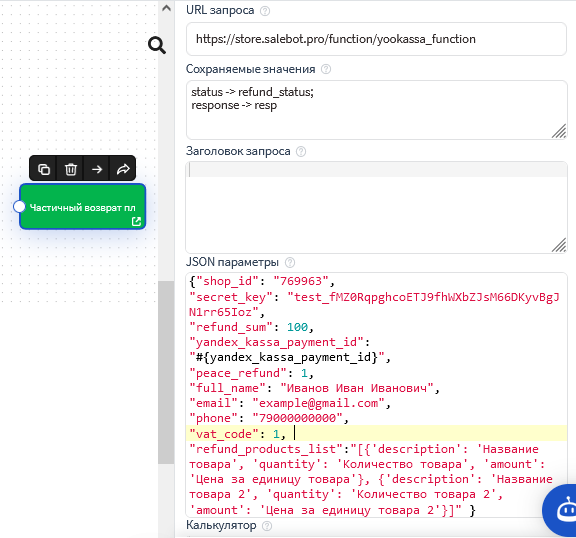The image size is (576, 538).
Task: Click the vertical scrollbar thumb
Action: click(x=166, y=372)
